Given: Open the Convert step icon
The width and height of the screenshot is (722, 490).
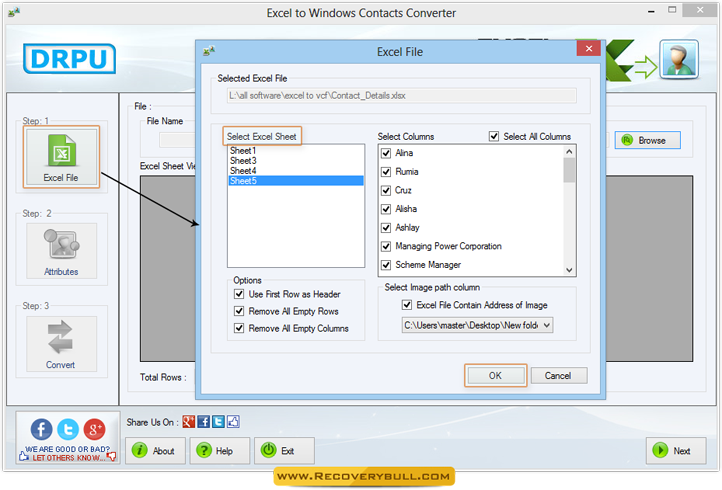Looking at the screenshot, I should click(x=61, y=344).
